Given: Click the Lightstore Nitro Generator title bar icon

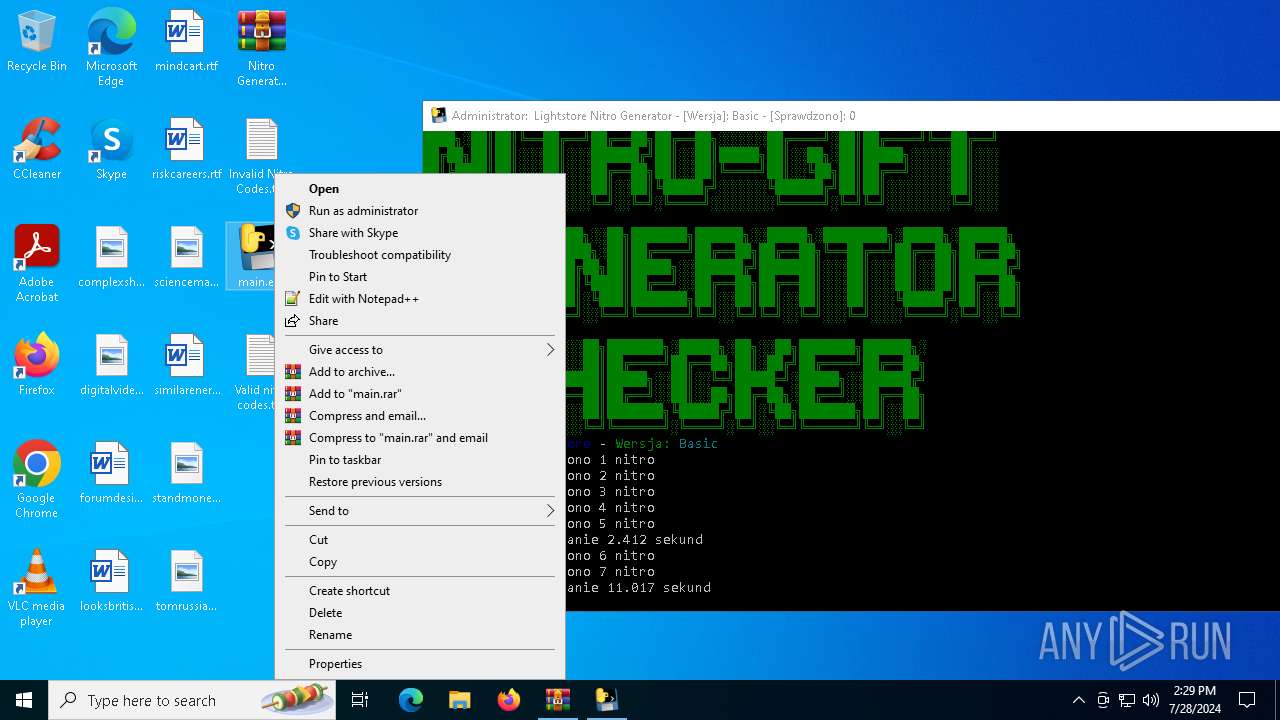Looking at the screenshot, I should pyautogui.click(x=438, y=116).
